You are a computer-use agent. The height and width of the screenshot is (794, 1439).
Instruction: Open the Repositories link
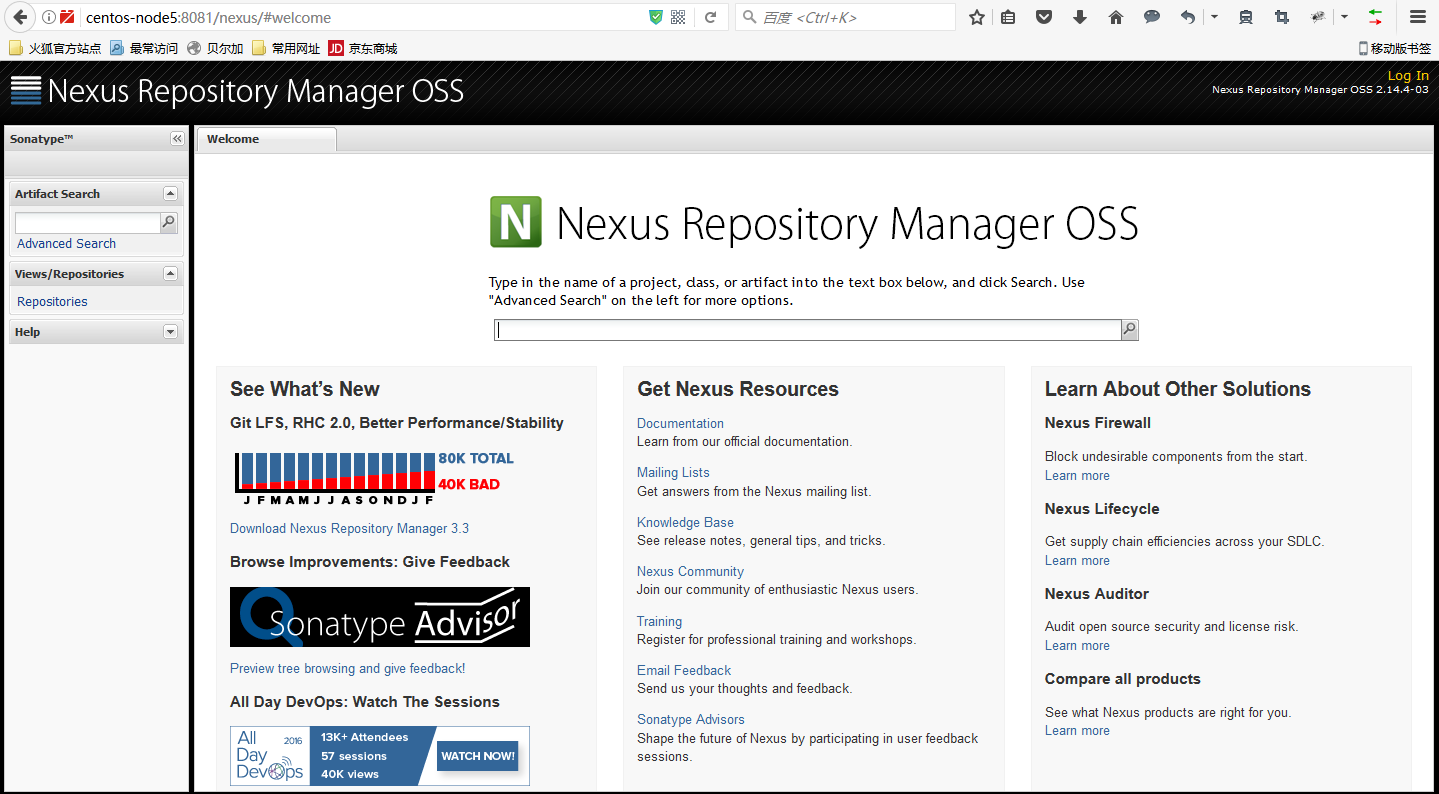point(52,302)
